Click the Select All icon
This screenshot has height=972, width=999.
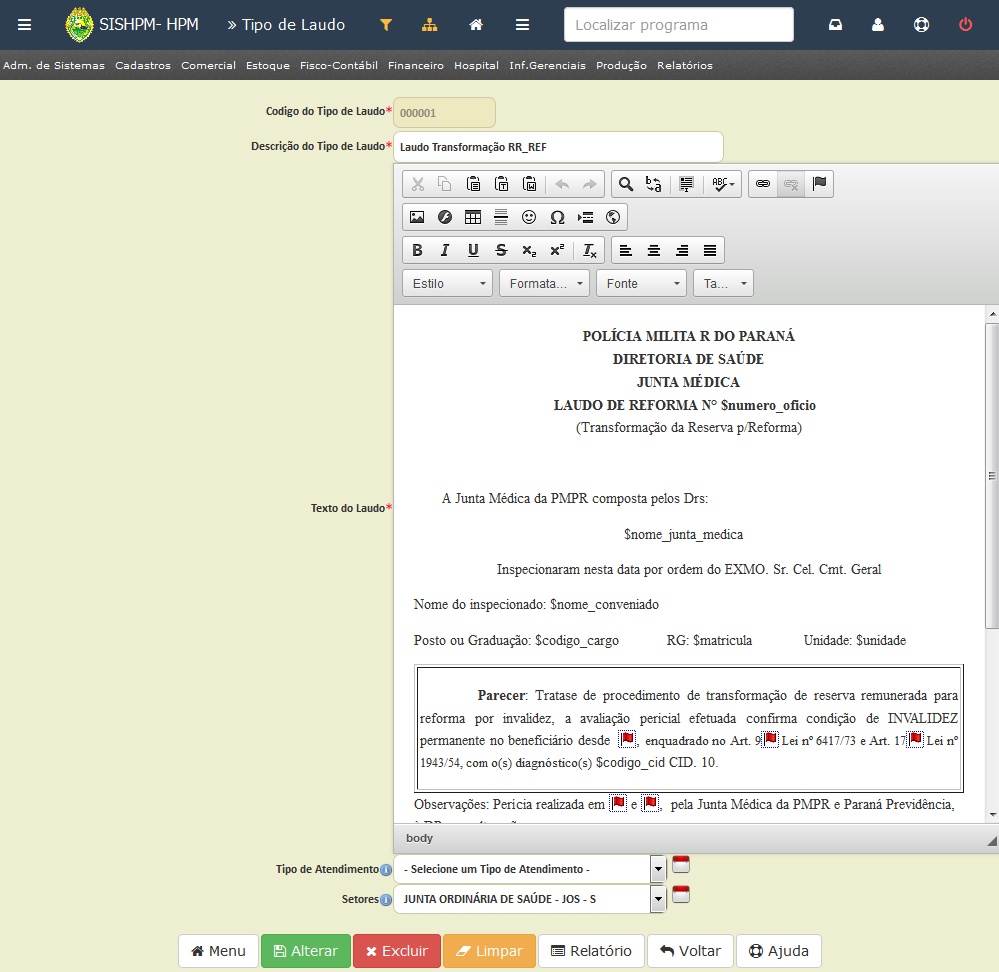686,184
